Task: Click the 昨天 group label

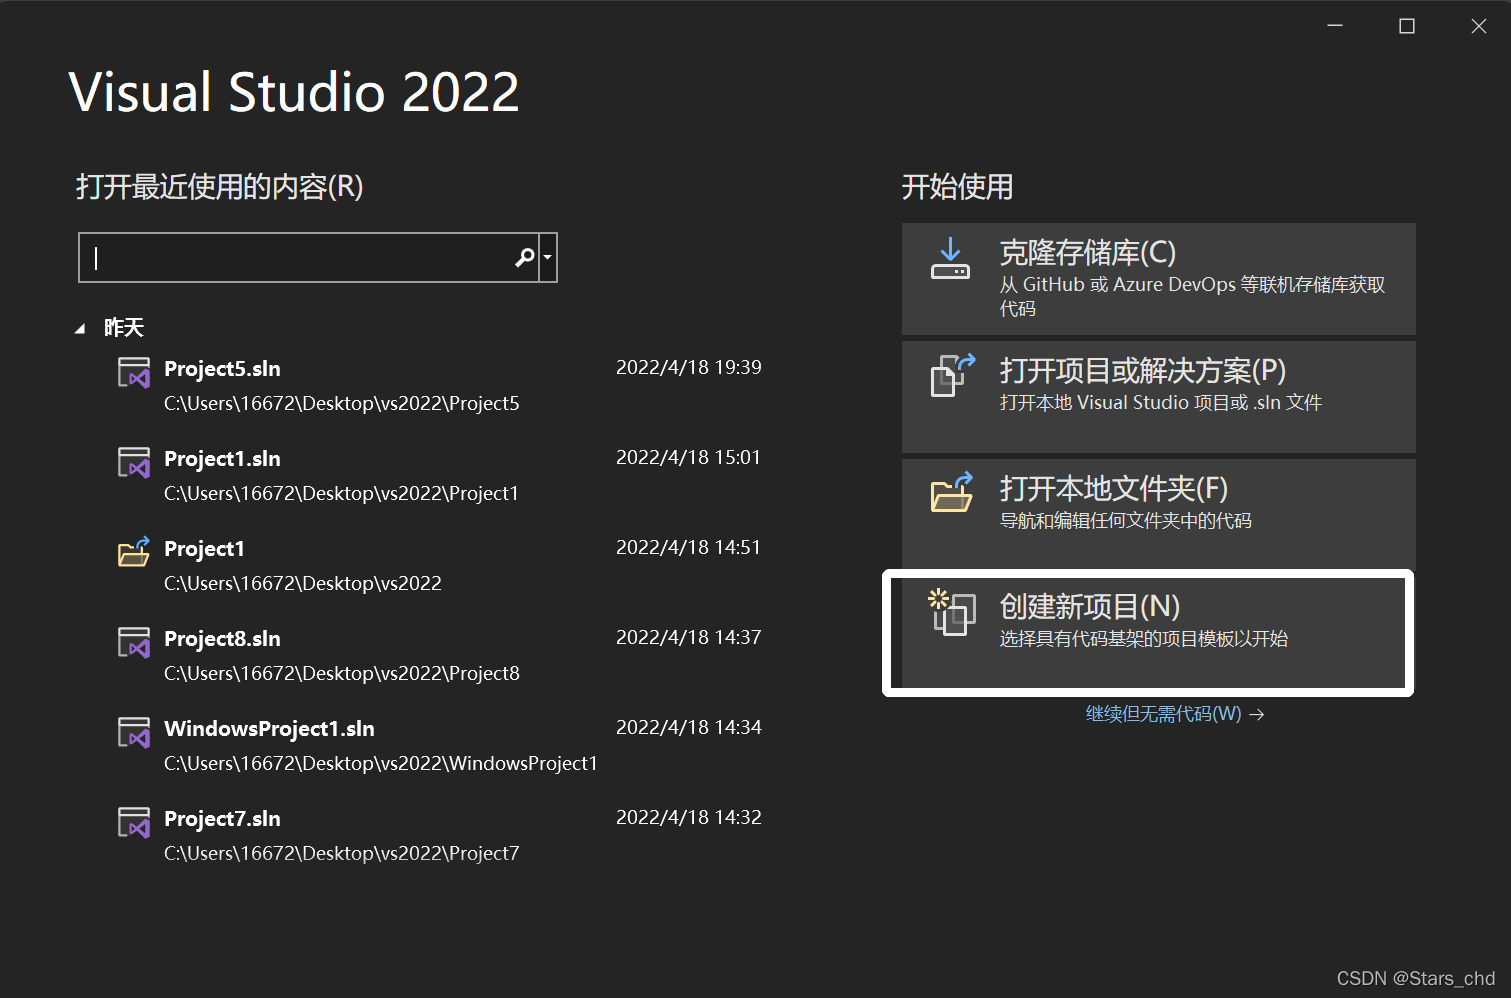Action: tap(124, 328)
